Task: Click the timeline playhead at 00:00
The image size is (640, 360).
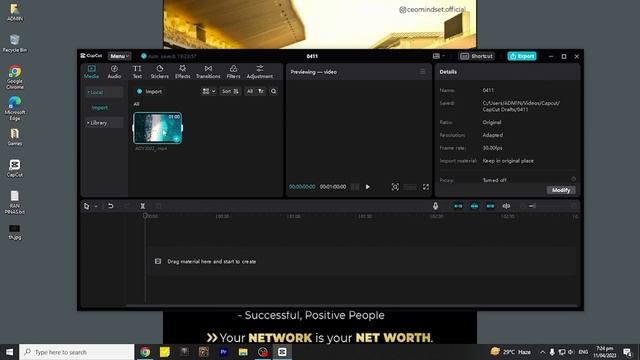Action: tap(145, 216)
